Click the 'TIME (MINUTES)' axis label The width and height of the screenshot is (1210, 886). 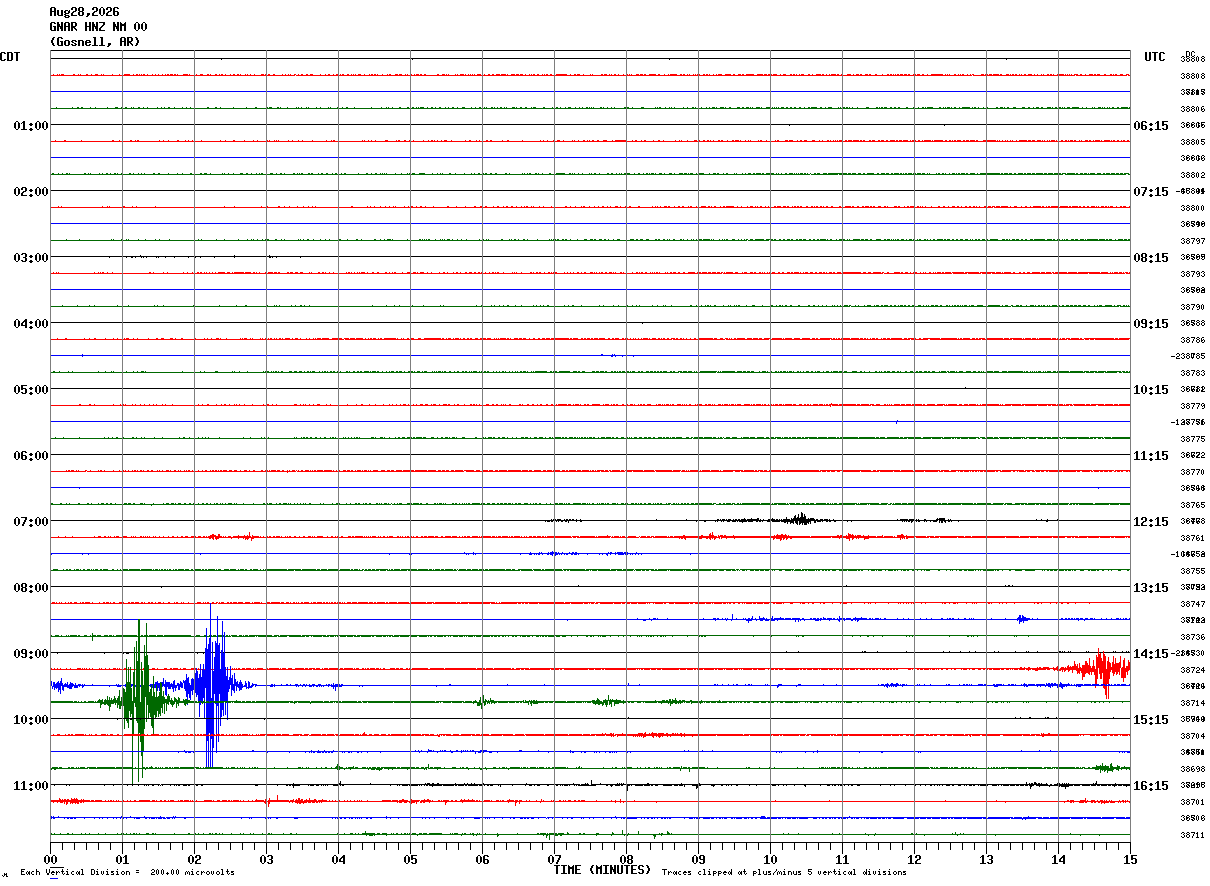pos(602,870)
